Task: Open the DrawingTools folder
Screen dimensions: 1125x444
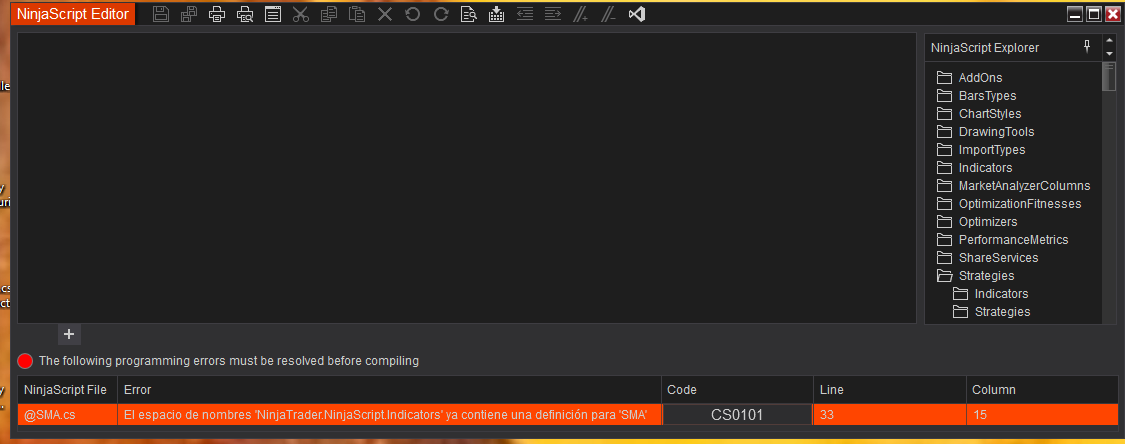Action: click(986, 132)
